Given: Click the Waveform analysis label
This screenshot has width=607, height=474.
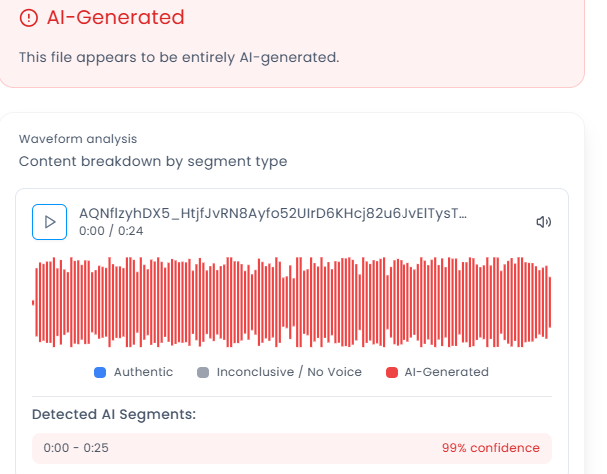Looking at the screenshot, I should click(x=78, y=139).
